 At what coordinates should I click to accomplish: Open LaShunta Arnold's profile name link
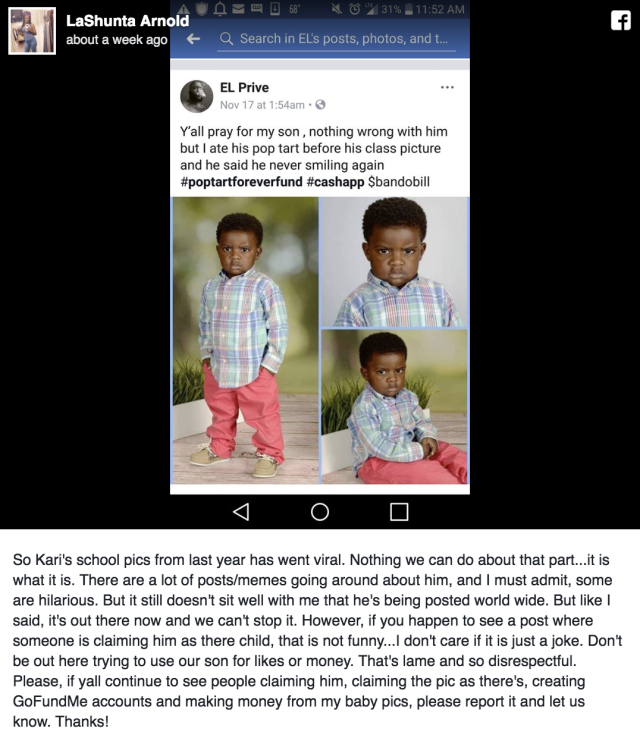pyautogui.click(x=127, y=21)
